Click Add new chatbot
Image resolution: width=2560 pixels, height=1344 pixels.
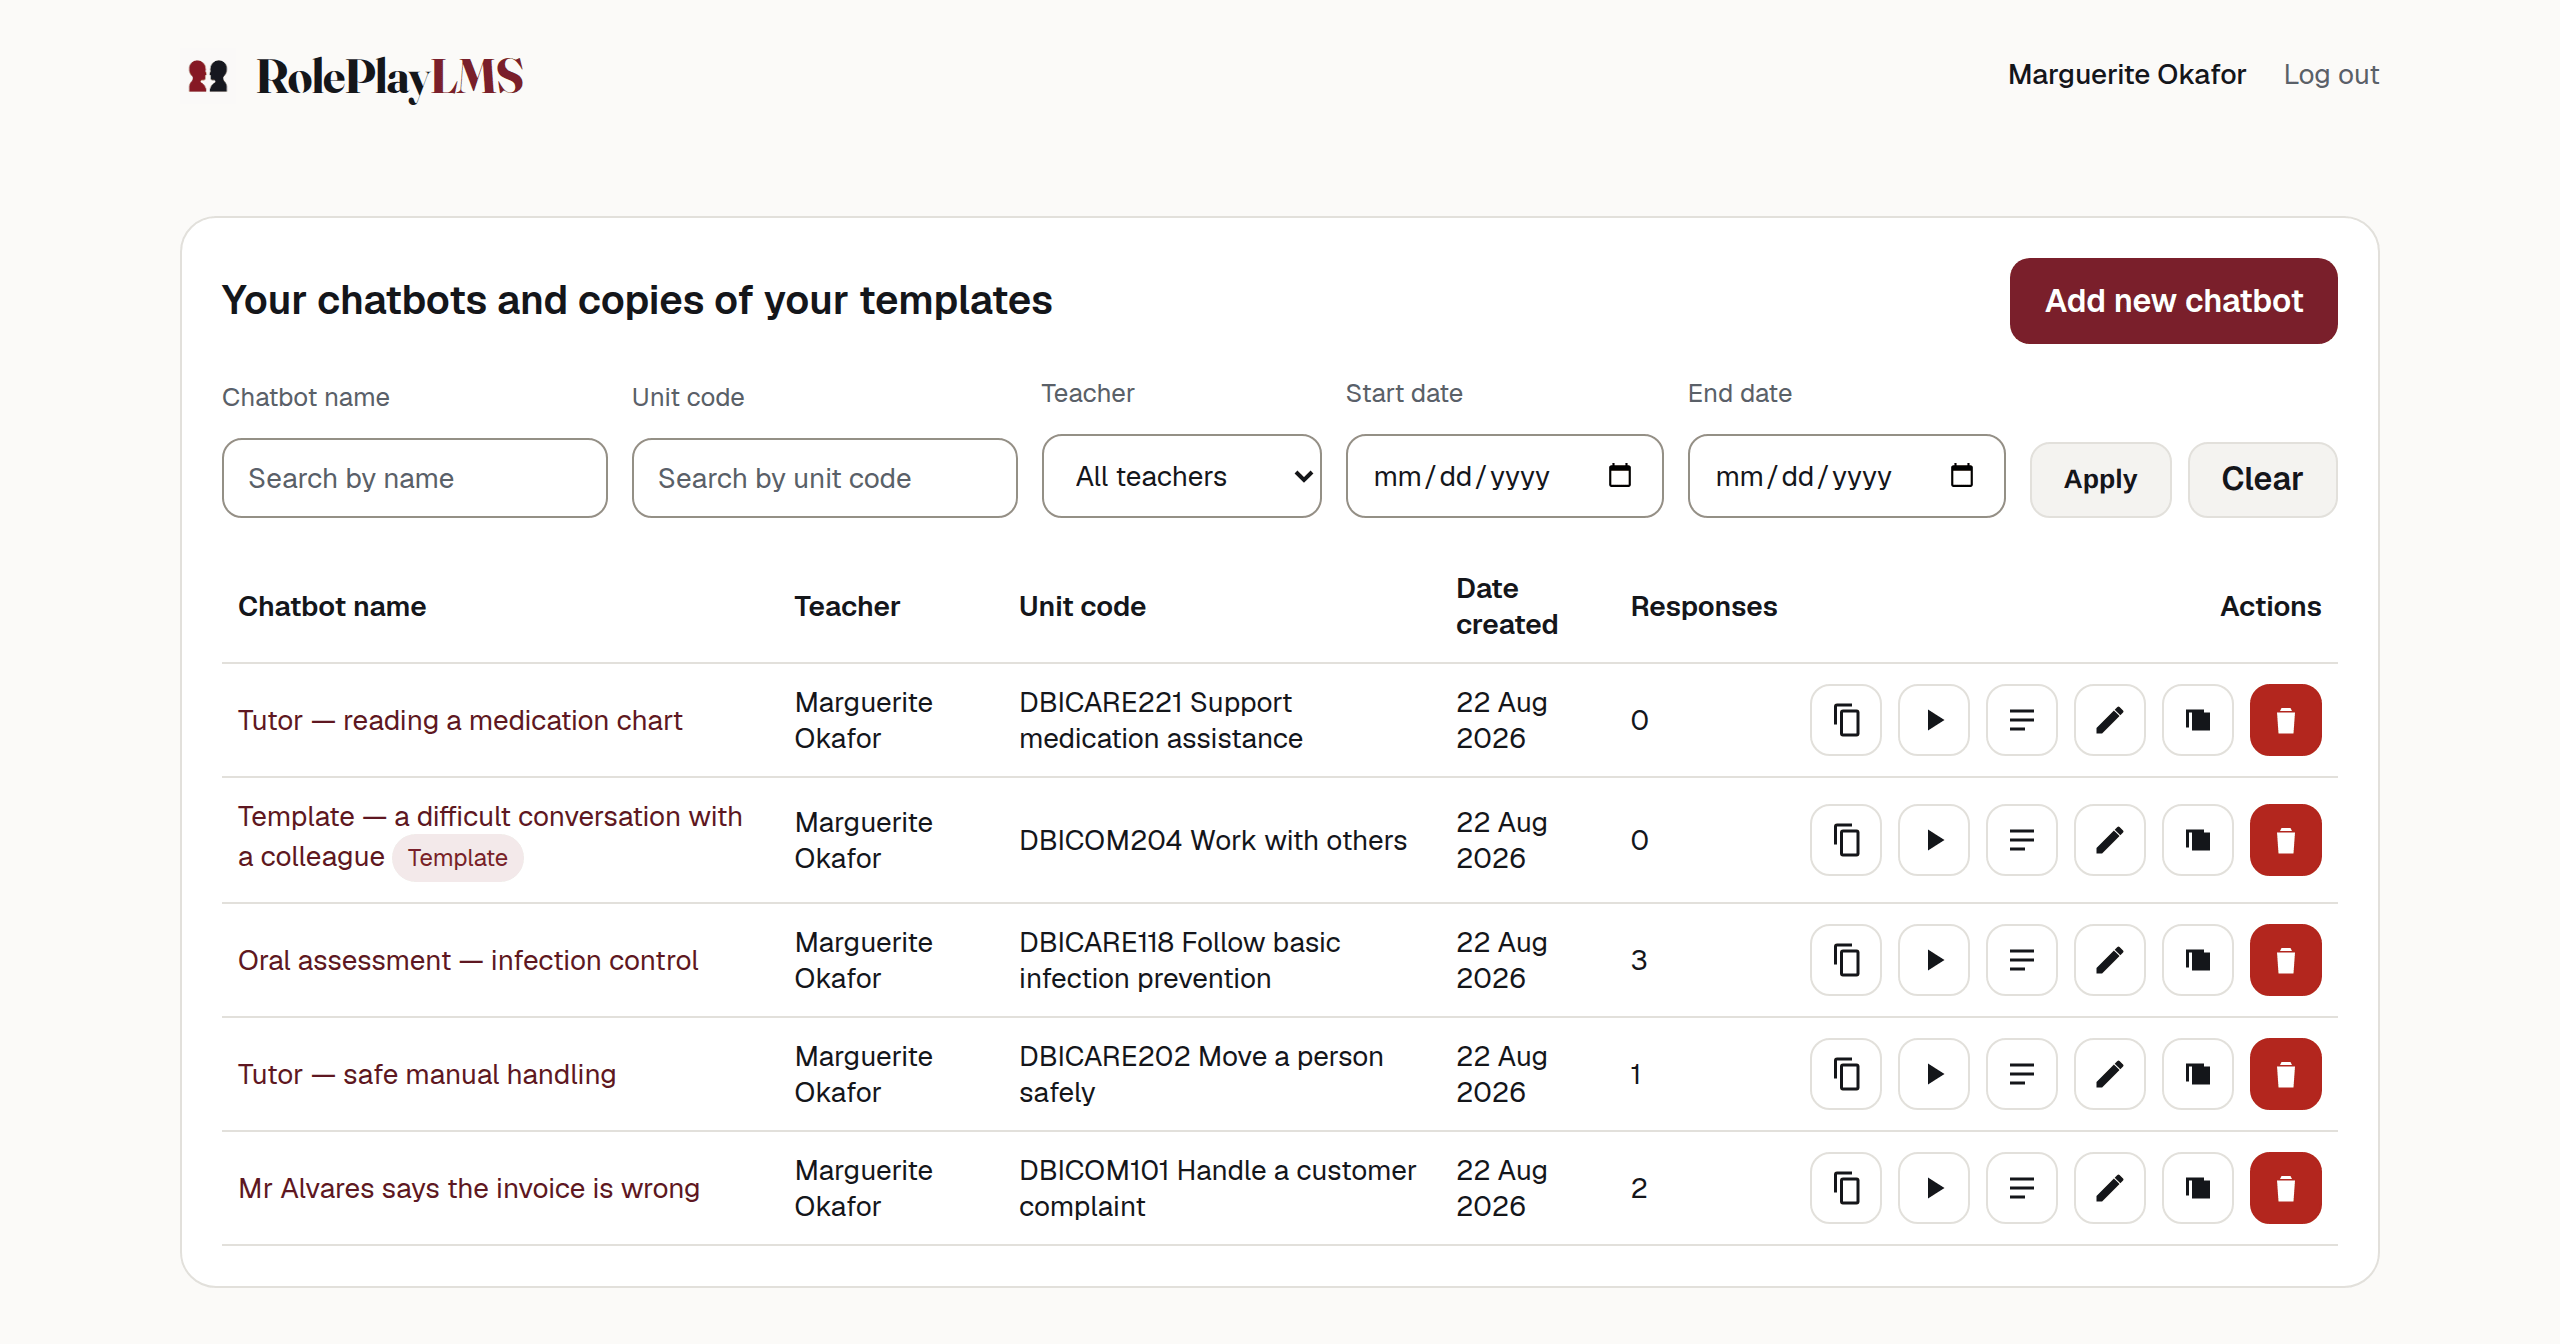click(x=2174, y=301)
